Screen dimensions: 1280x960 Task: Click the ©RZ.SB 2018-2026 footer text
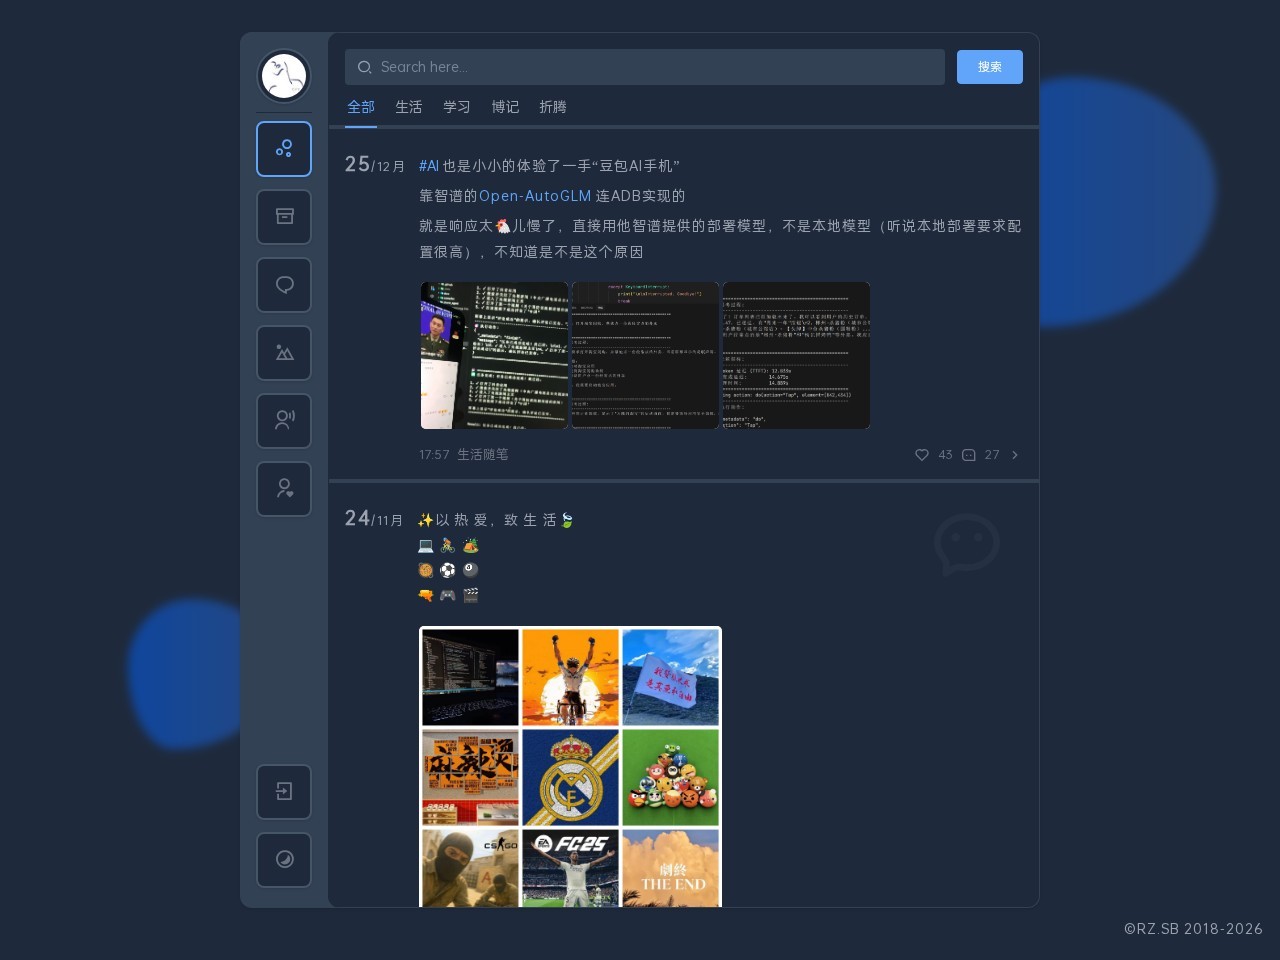[1193, 929]
